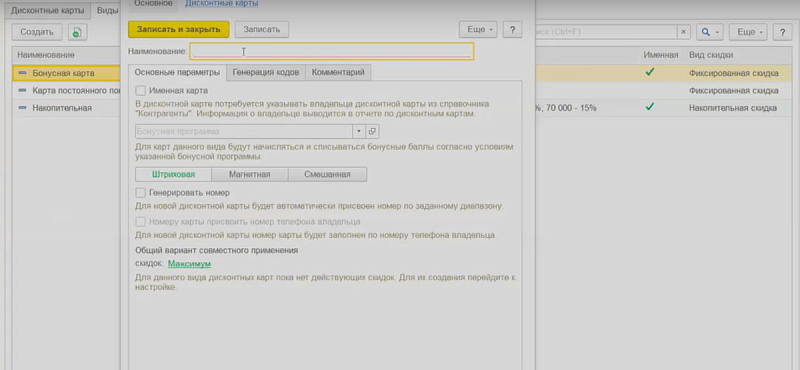
Task: Click the Бонусная программа input field
Action: tap(244, 132)
